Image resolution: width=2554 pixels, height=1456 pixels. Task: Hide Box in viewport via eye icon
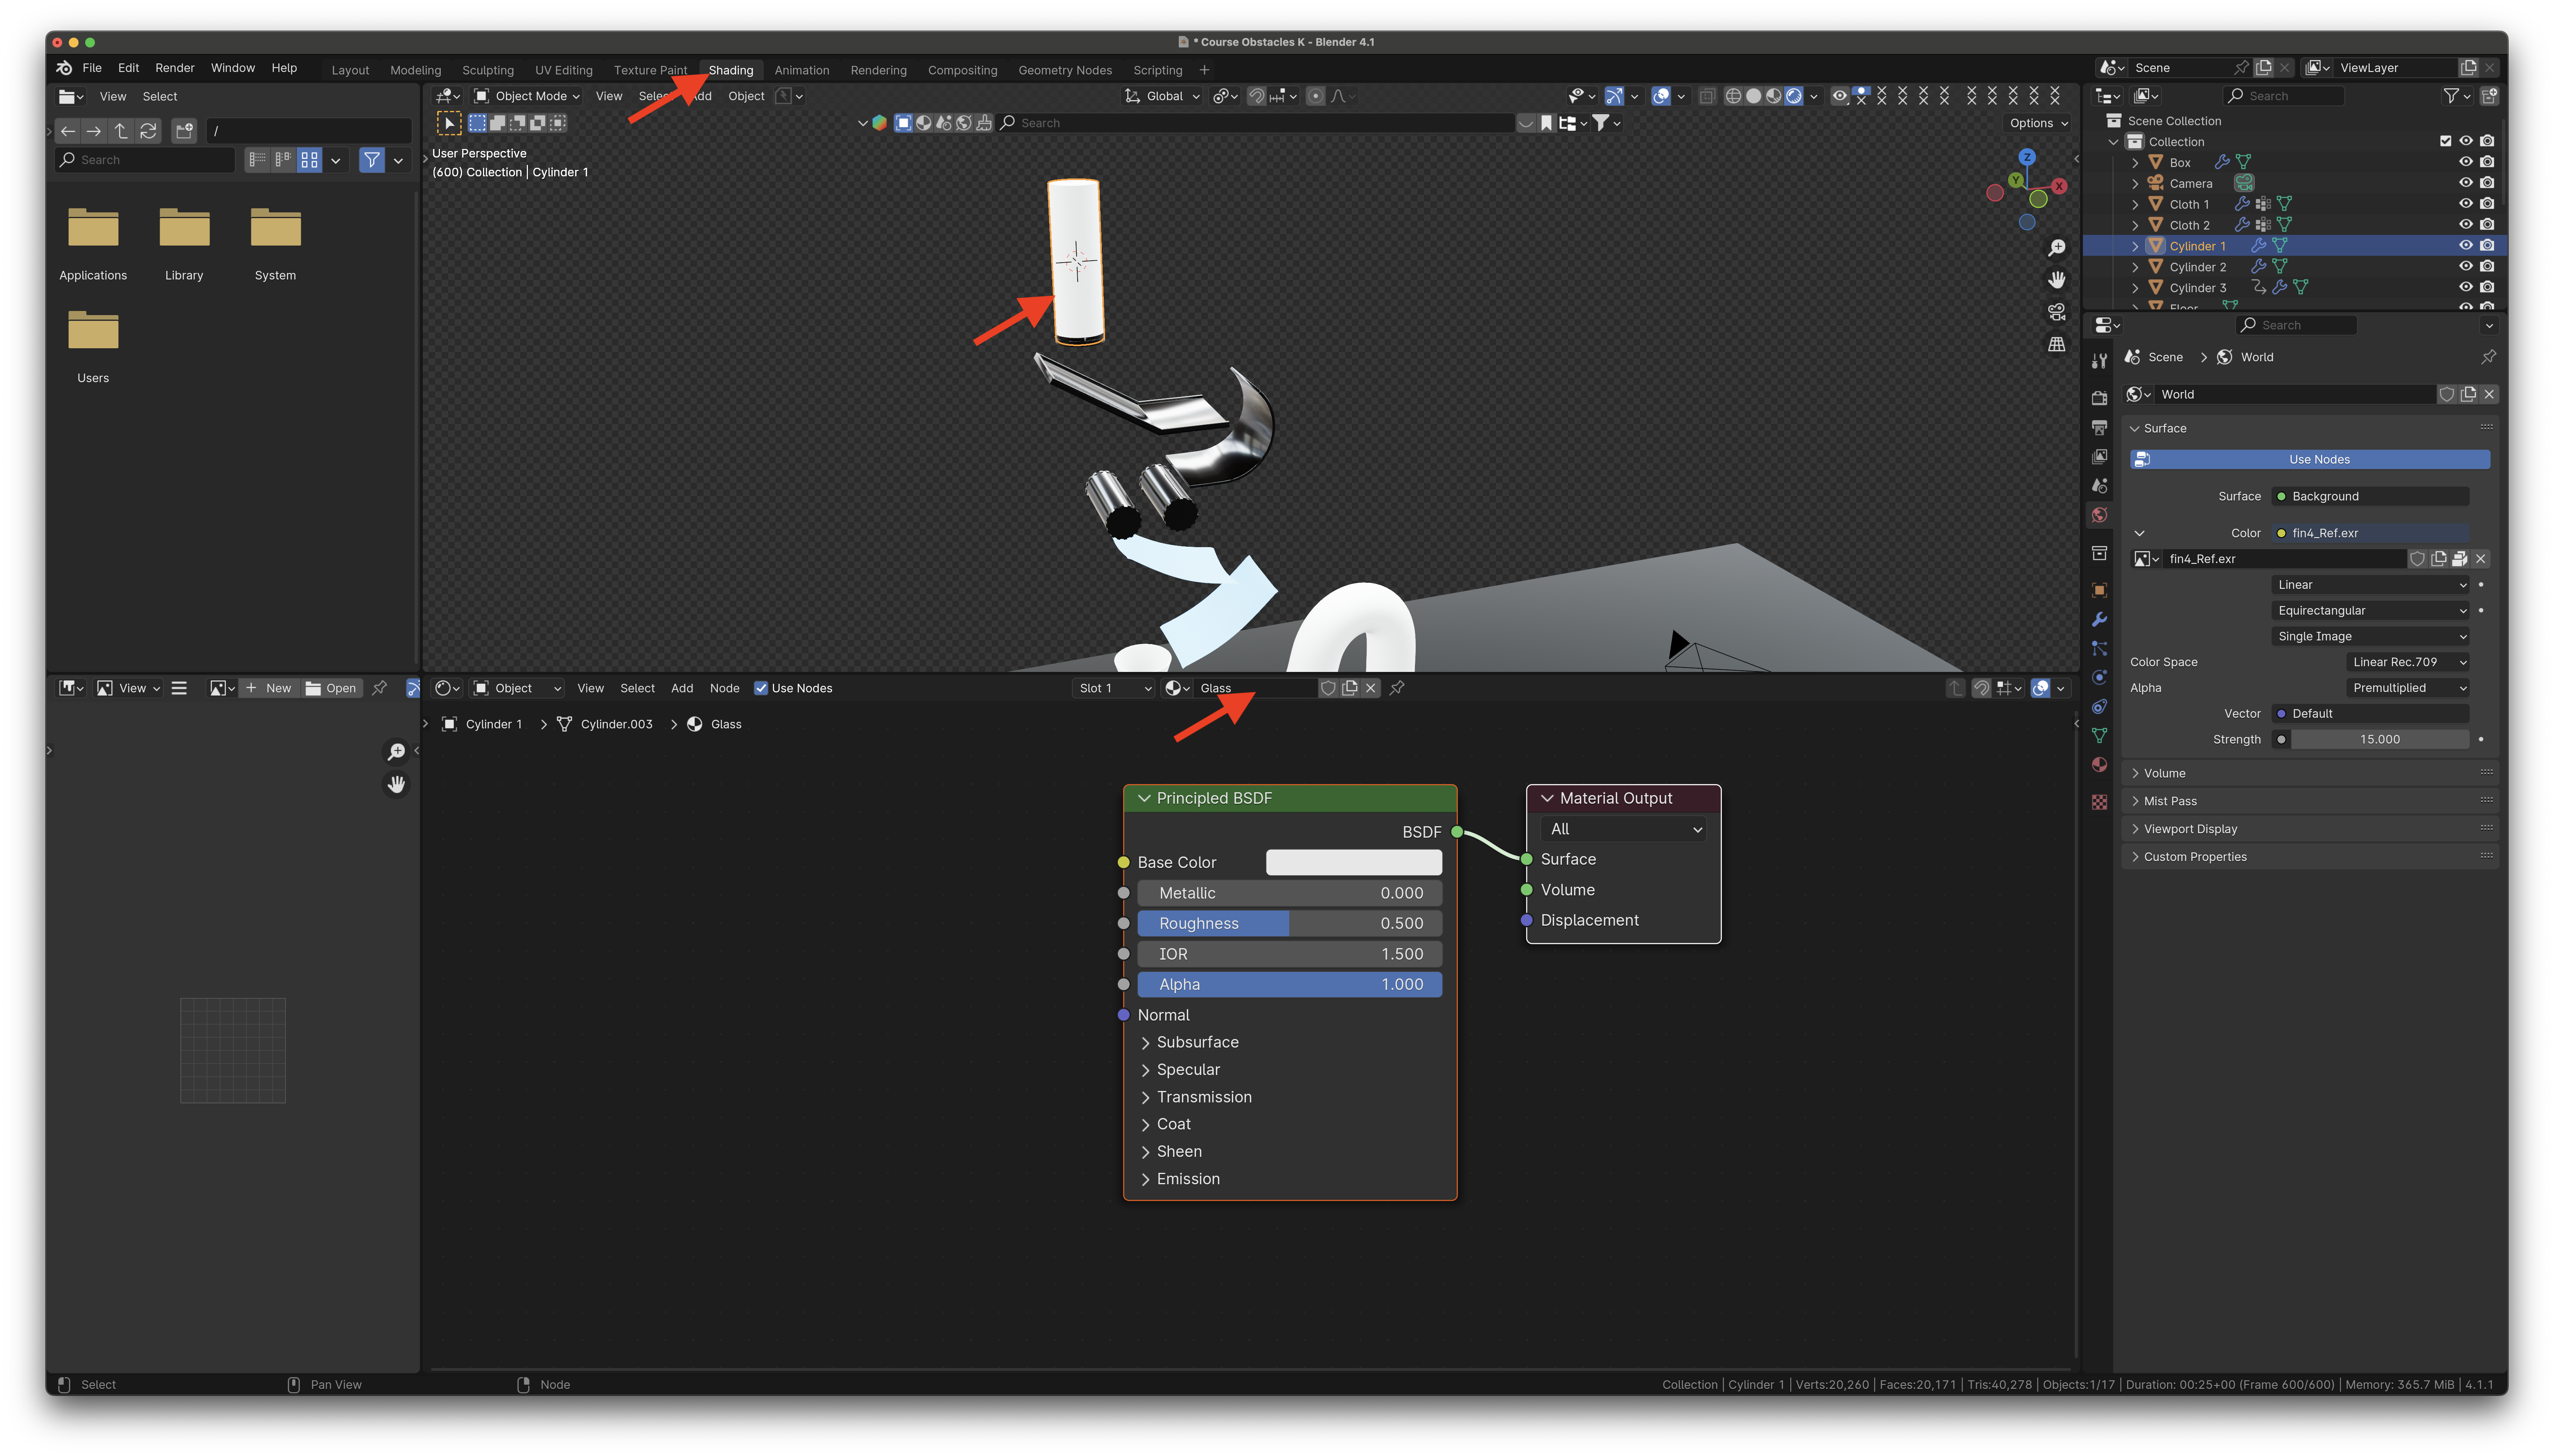tap(2465, 162)
